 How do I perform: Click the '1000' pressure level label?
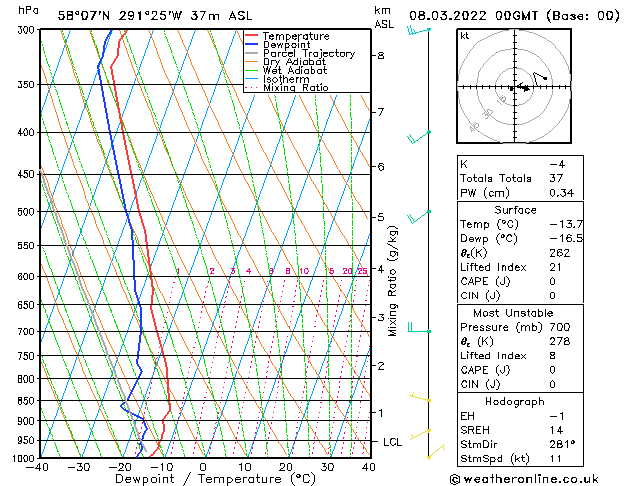pos(26,458)
